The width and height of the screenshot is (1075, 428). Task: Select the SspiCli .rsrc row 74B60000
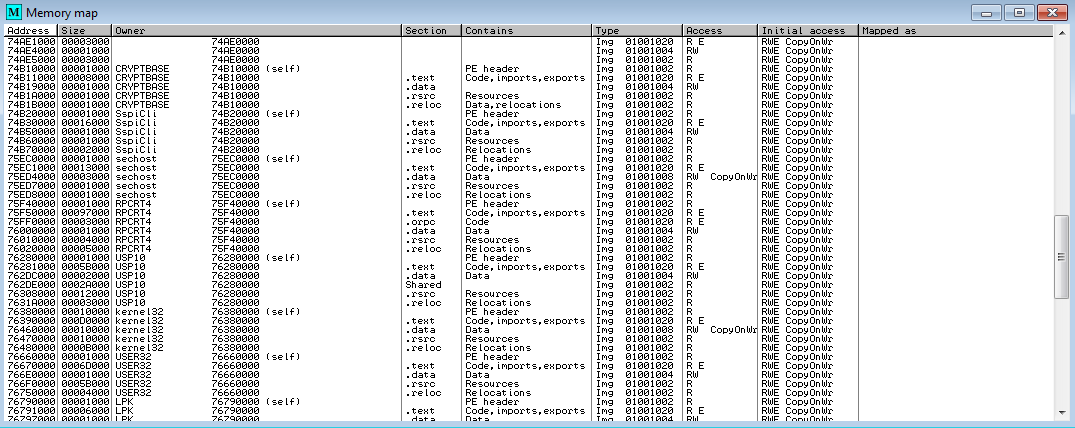pyautogui.click(x=529, y=141)
